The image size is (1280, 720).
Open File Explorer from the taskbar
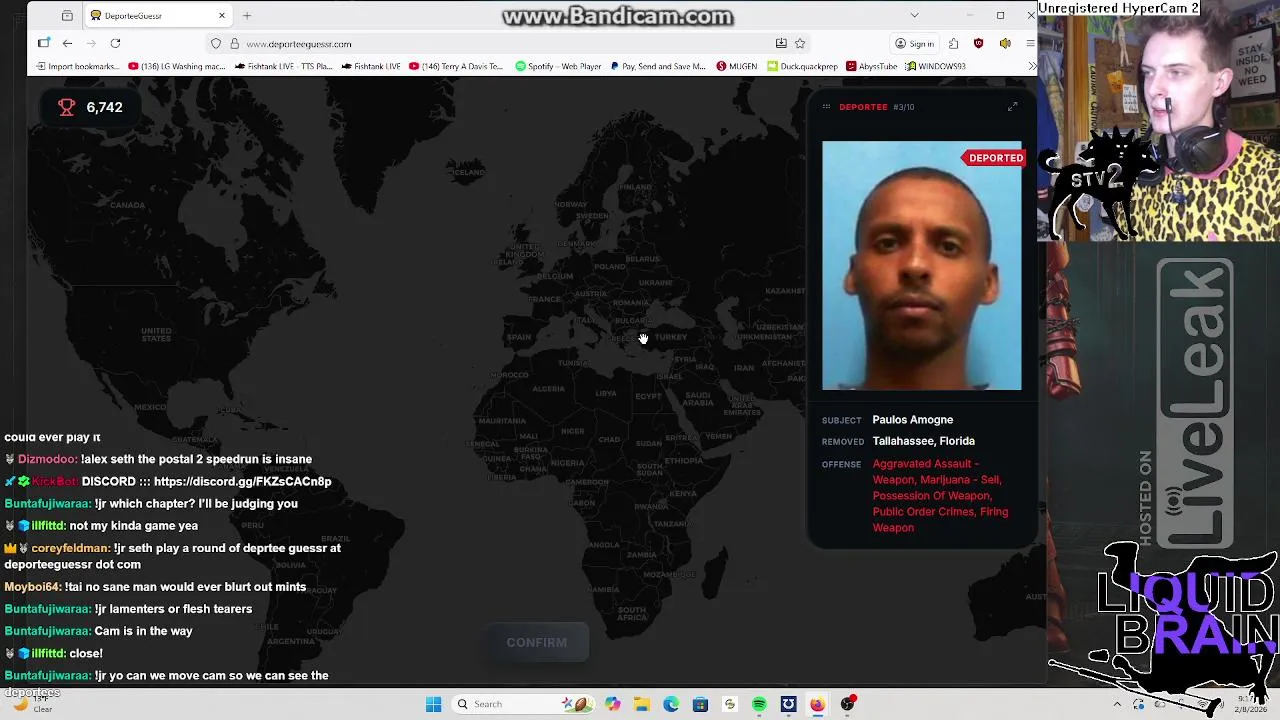point(641,704)
